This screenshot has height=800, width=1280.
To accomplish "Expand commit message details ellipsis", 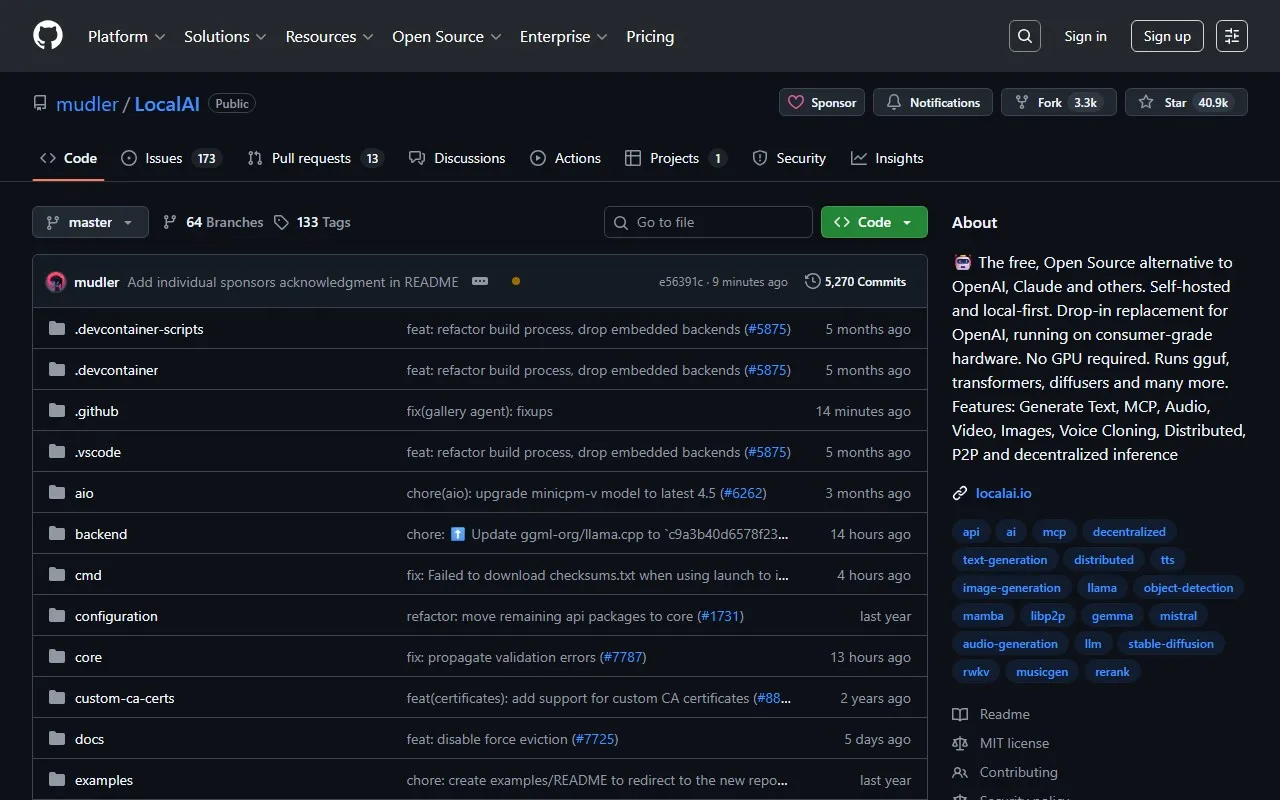I will click(480, 282).
